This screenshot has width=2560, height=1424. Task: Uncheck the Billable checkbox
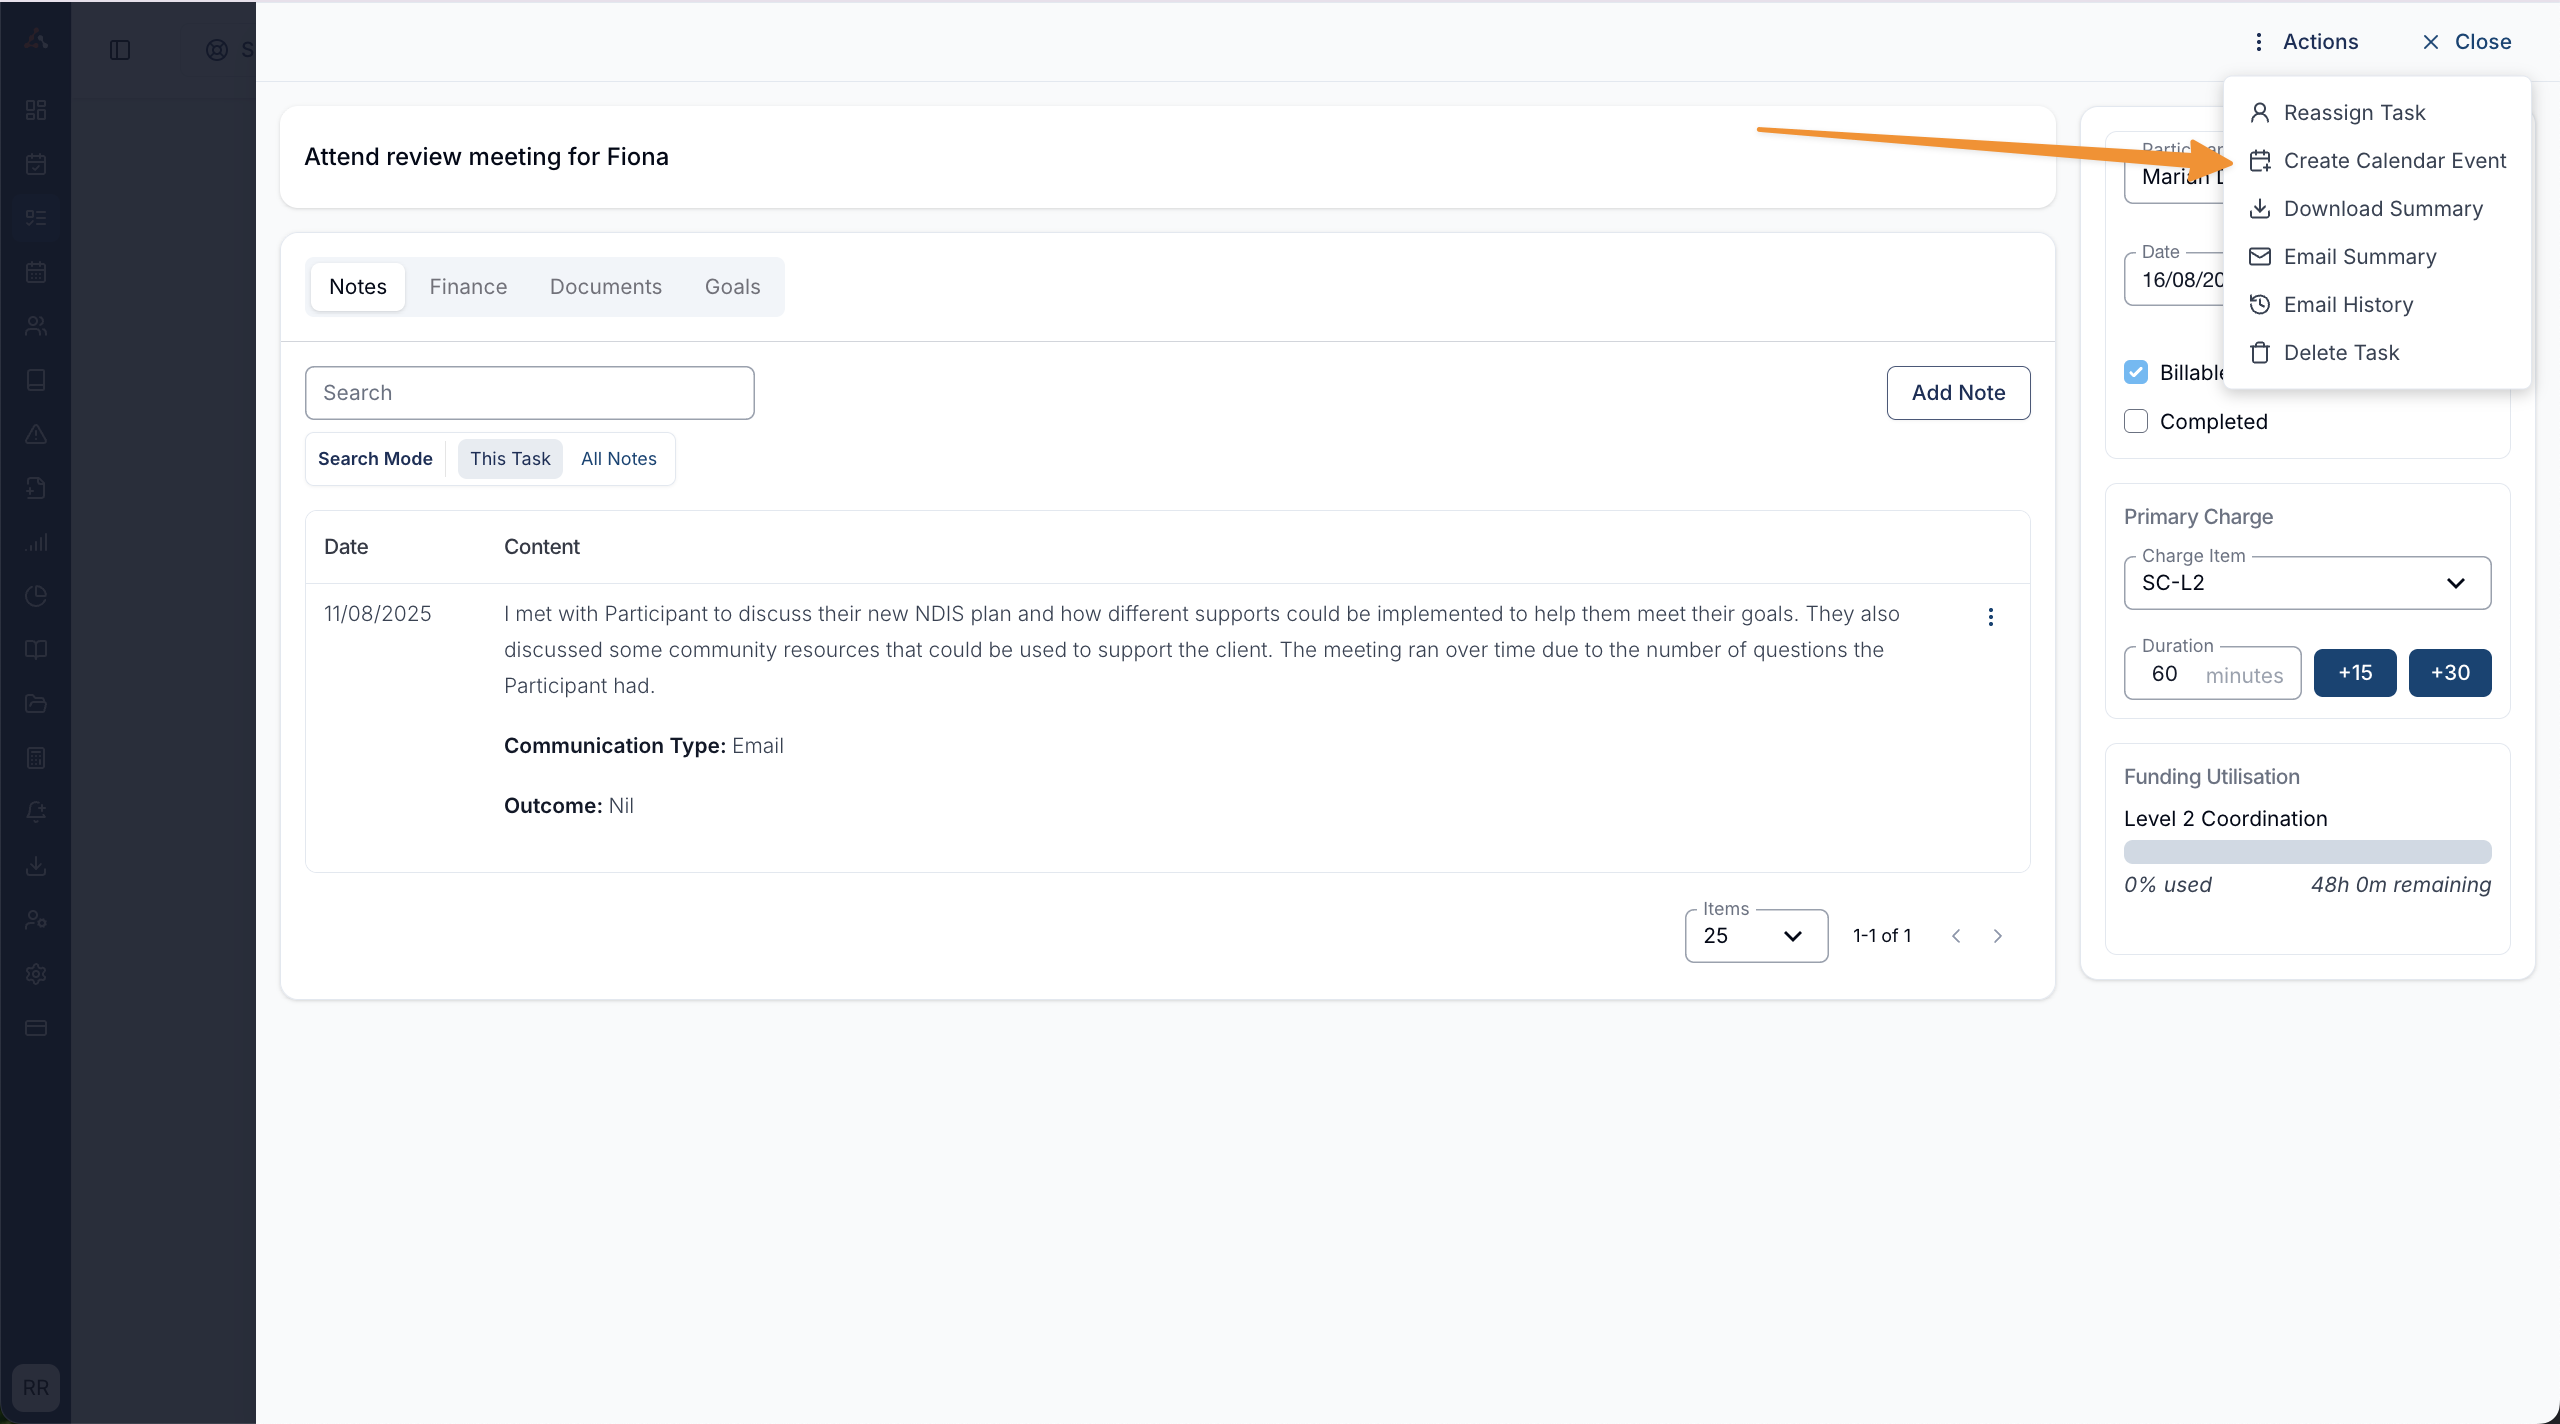click(x=2136, y=372)
